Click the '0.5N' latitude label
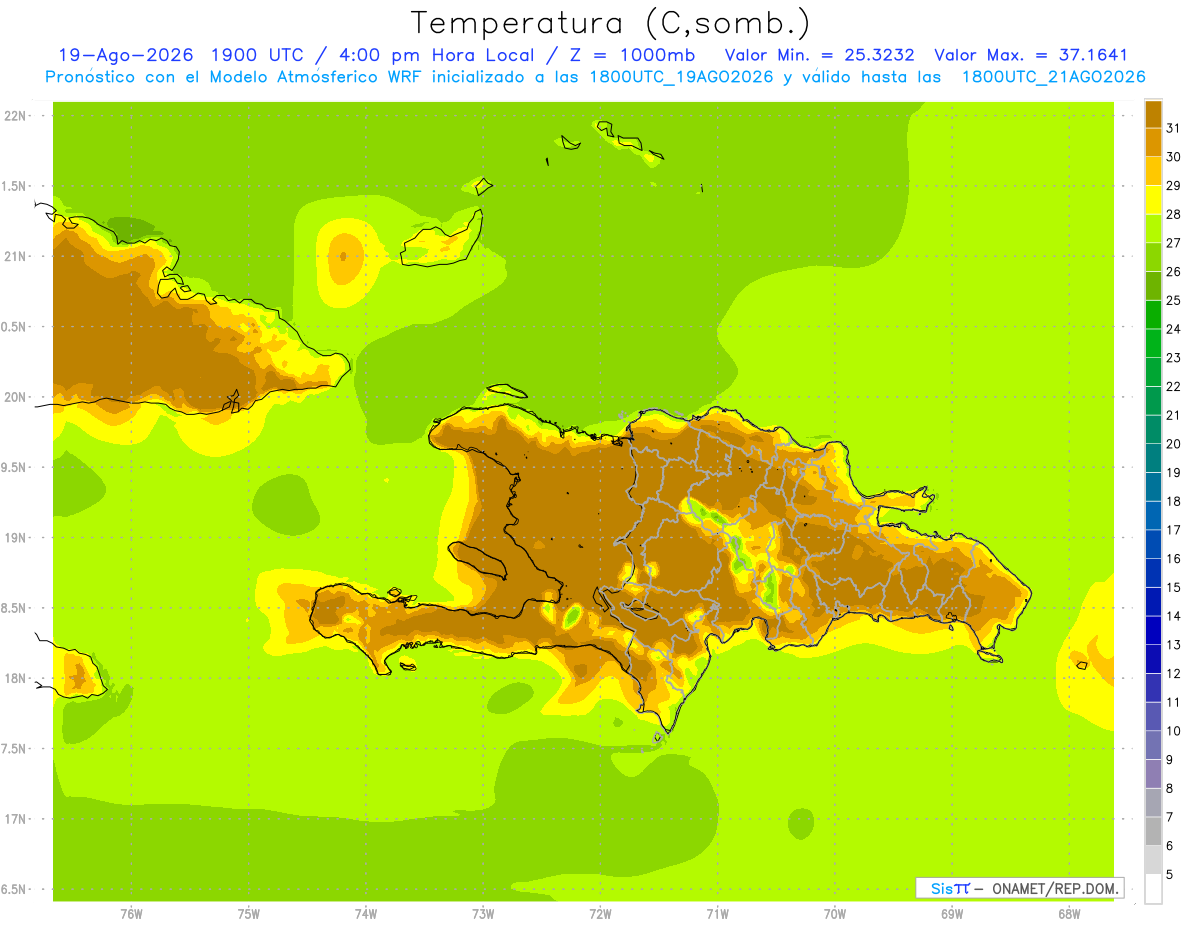The image size is (1200, 927). (15, 327)
